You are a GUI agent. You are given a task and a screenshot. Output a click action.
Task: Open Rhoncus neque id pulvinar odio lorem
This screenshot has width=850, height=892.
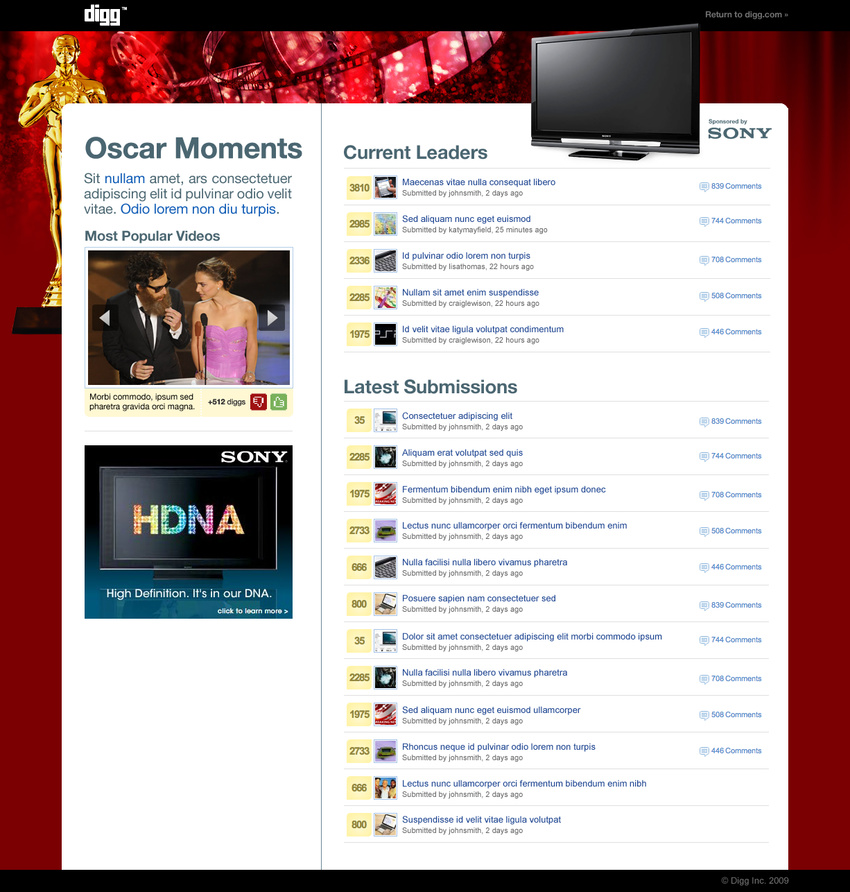click(498, 747)
